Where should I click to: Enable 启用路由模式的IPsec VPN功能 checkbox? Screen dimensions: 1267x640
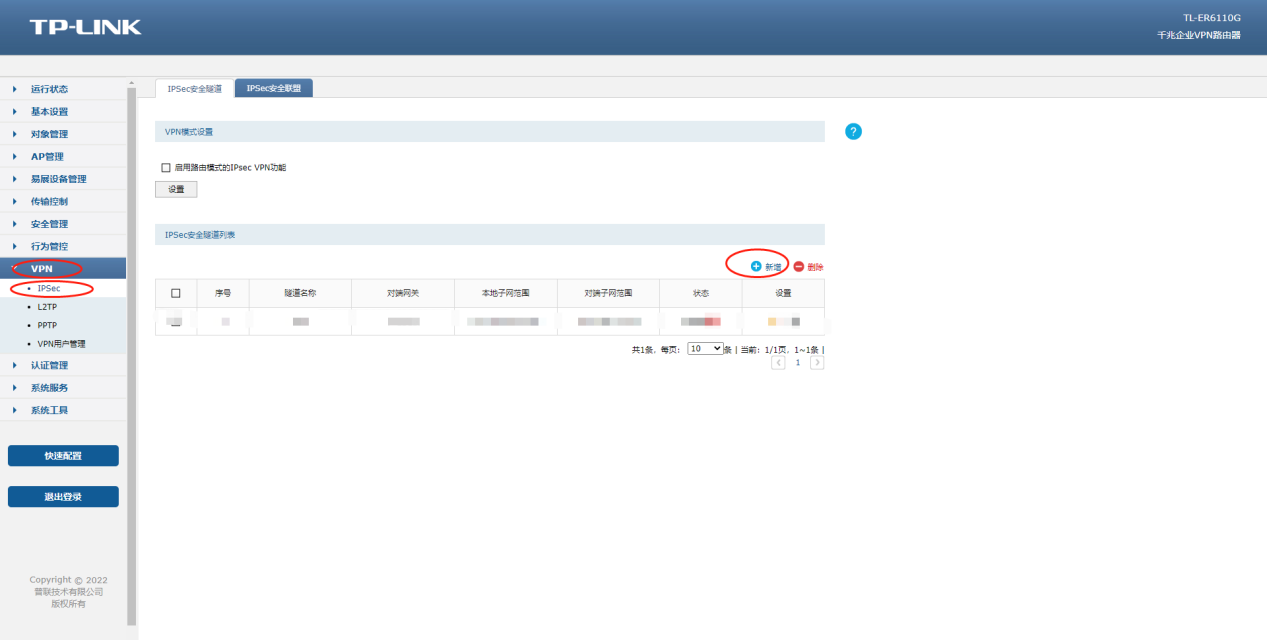(x=166, y=168)
